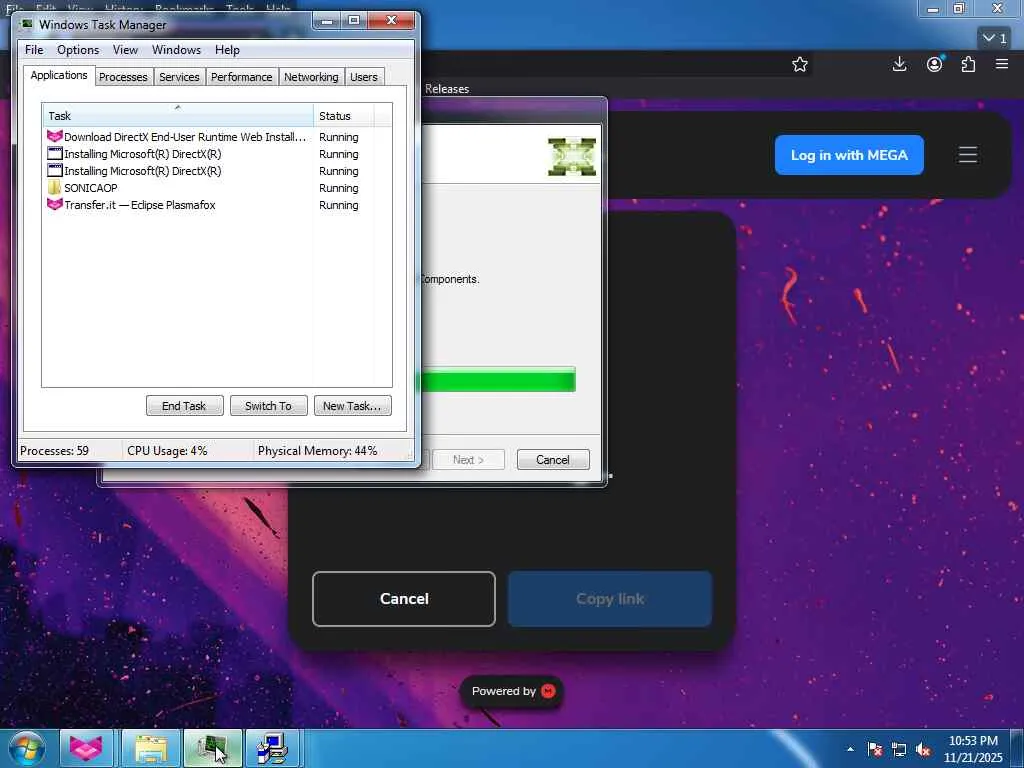Viewport: 1024px width, 768px height.
Task: Open the File menu in Task Manager
Action: click(34, 50)
